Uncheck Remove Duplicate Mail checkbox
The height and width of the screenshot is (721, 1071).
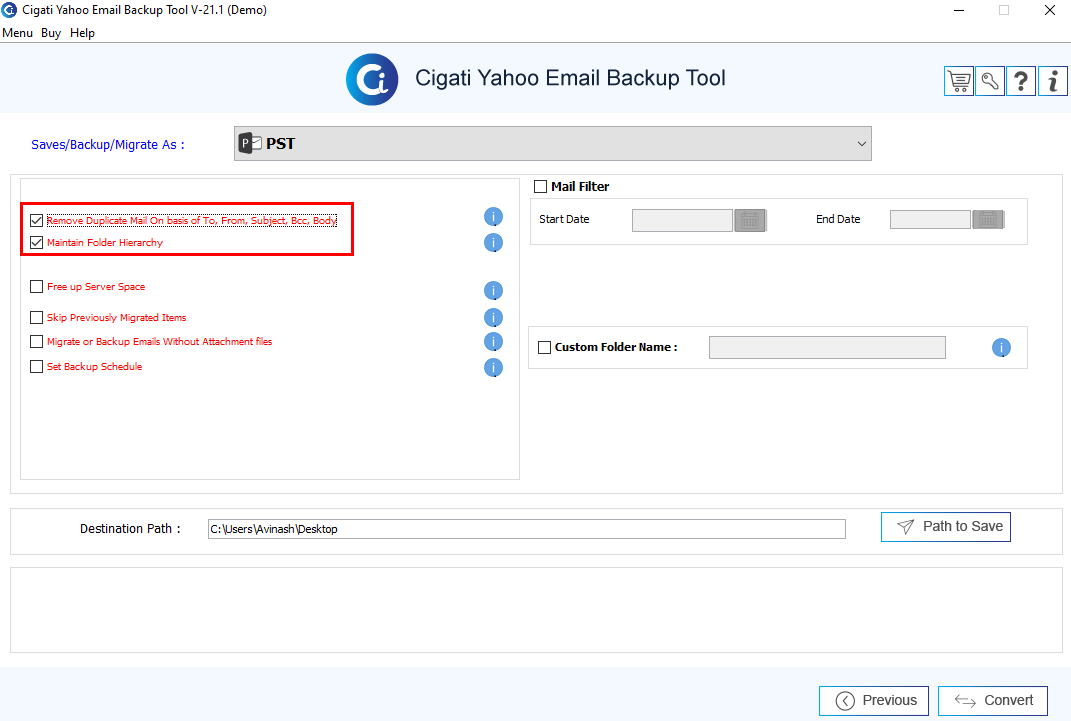tap(37, 221)
